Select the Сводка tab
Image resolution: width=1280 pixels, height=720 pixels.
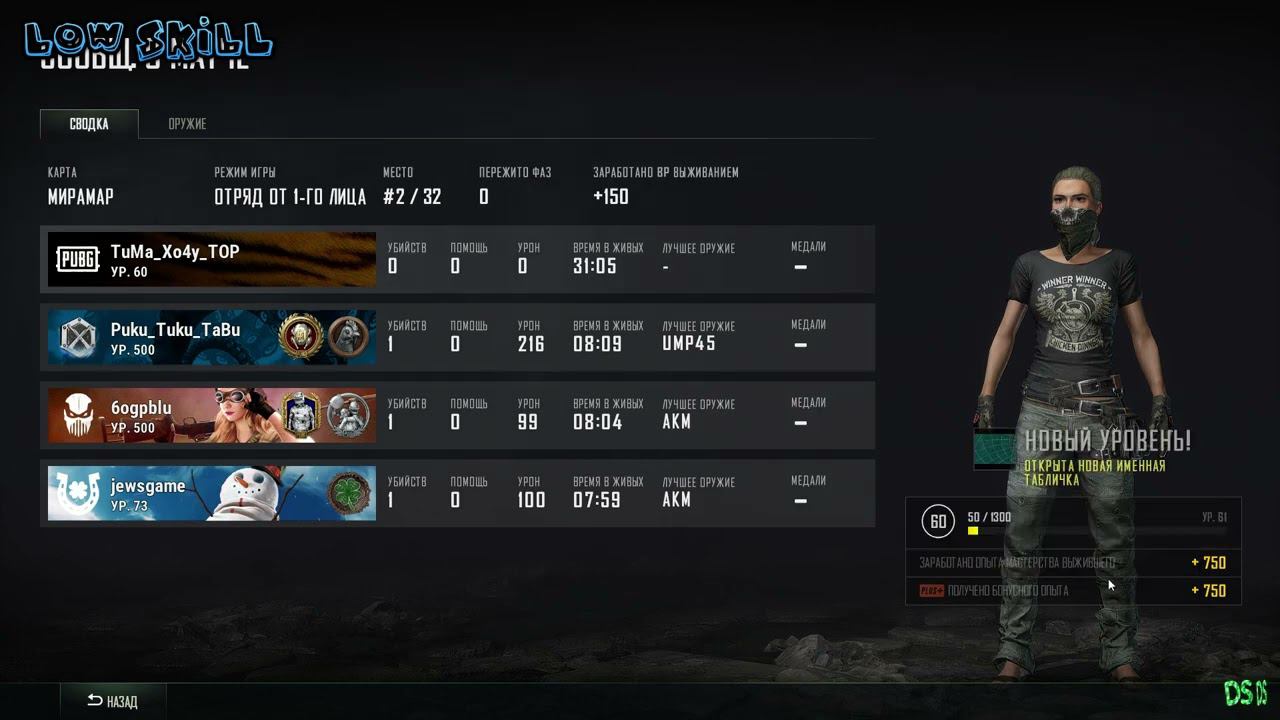coord(89,124)
